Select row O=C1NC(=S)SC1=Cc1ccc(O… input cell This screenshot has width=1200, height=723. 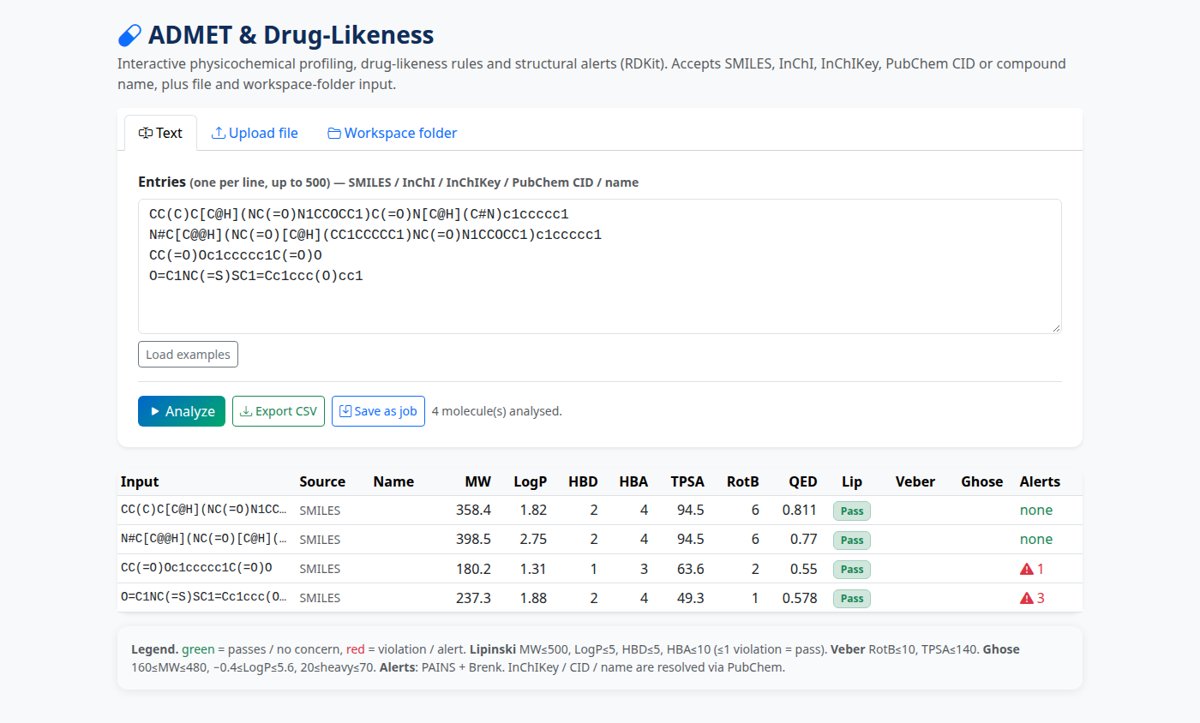[204, 598]
